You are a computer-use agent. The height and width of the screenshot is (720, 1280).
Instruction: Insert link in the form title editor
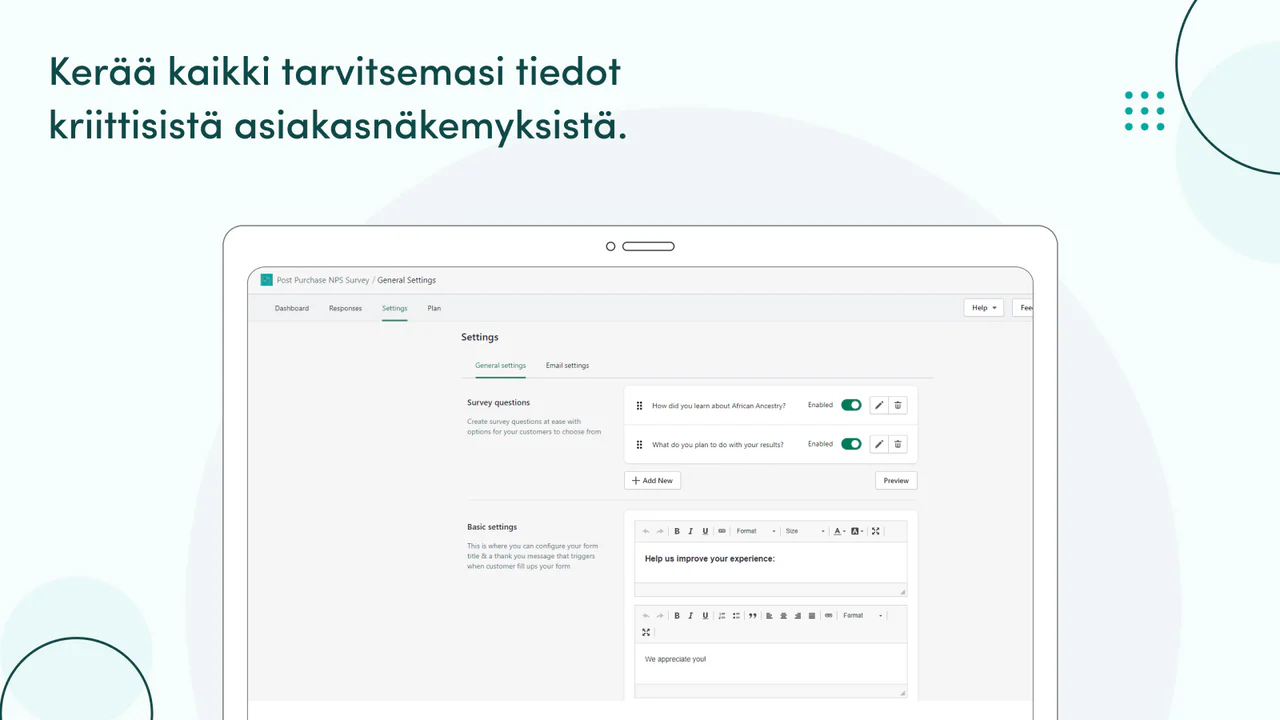click(x=722, y=531)
